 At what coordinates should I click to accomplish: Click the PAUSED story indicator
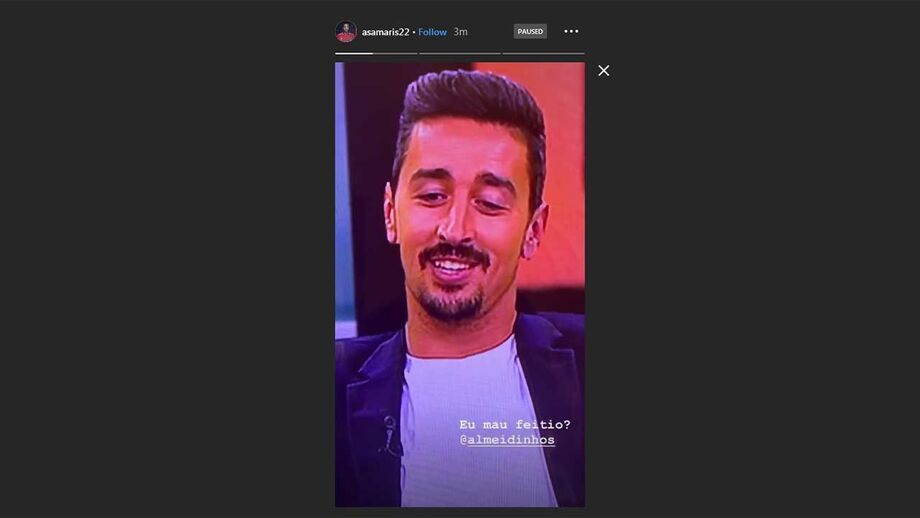(x=530, y=31)
